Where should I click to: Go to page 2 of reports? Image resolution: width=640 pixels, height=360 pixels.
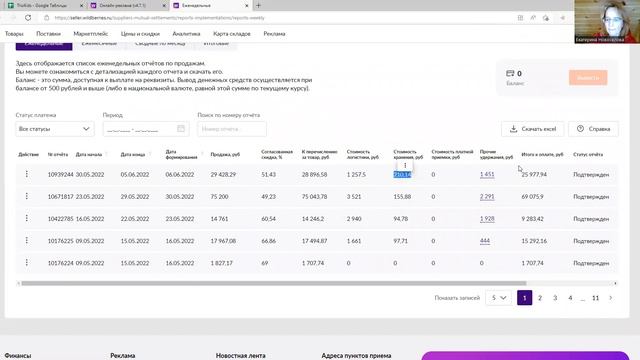pos(540,298)
